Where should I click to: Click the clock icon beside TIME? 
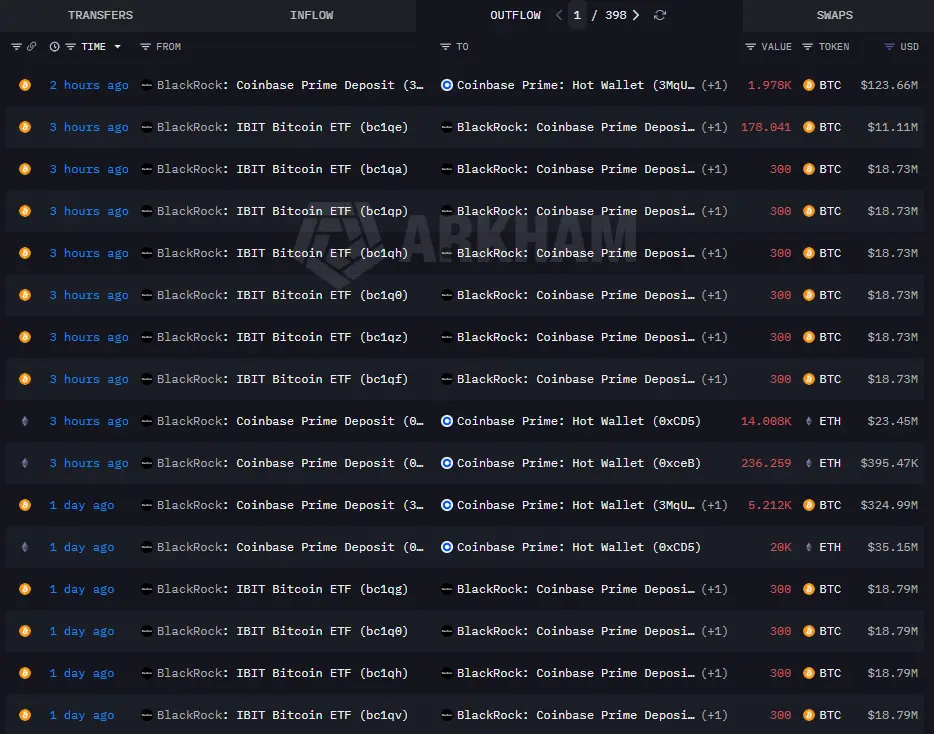click(54, 46)
